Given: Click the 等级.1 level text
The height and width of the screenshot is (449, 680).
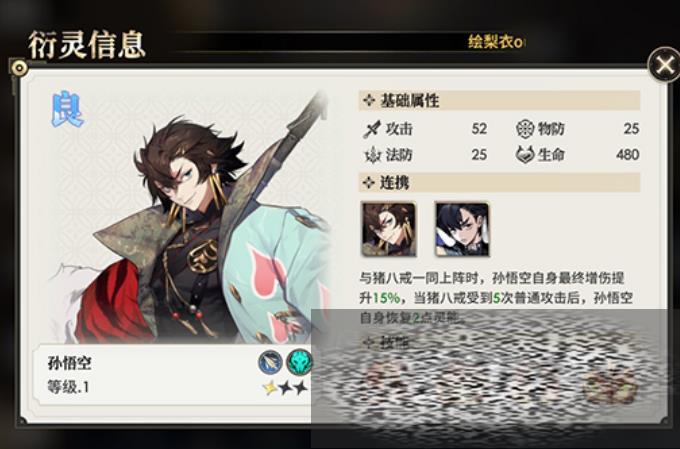Looking at the screenshot, I should tap(68, 387).
